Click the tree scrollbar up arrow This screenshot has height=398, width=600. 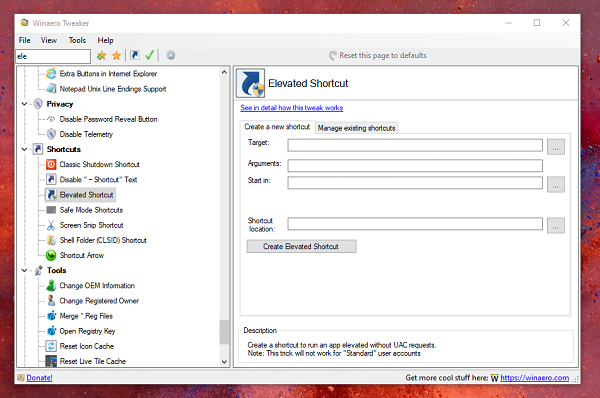click(x=224, y=72)
